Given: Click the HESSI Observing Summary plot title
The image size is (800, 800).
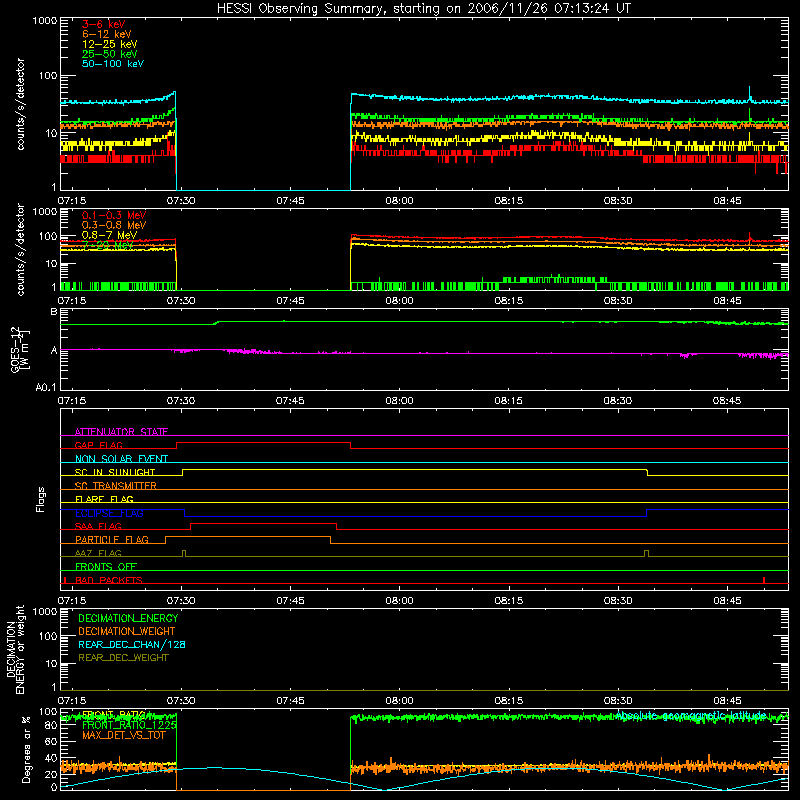Looking at the screenshot, I should [424, 8].
